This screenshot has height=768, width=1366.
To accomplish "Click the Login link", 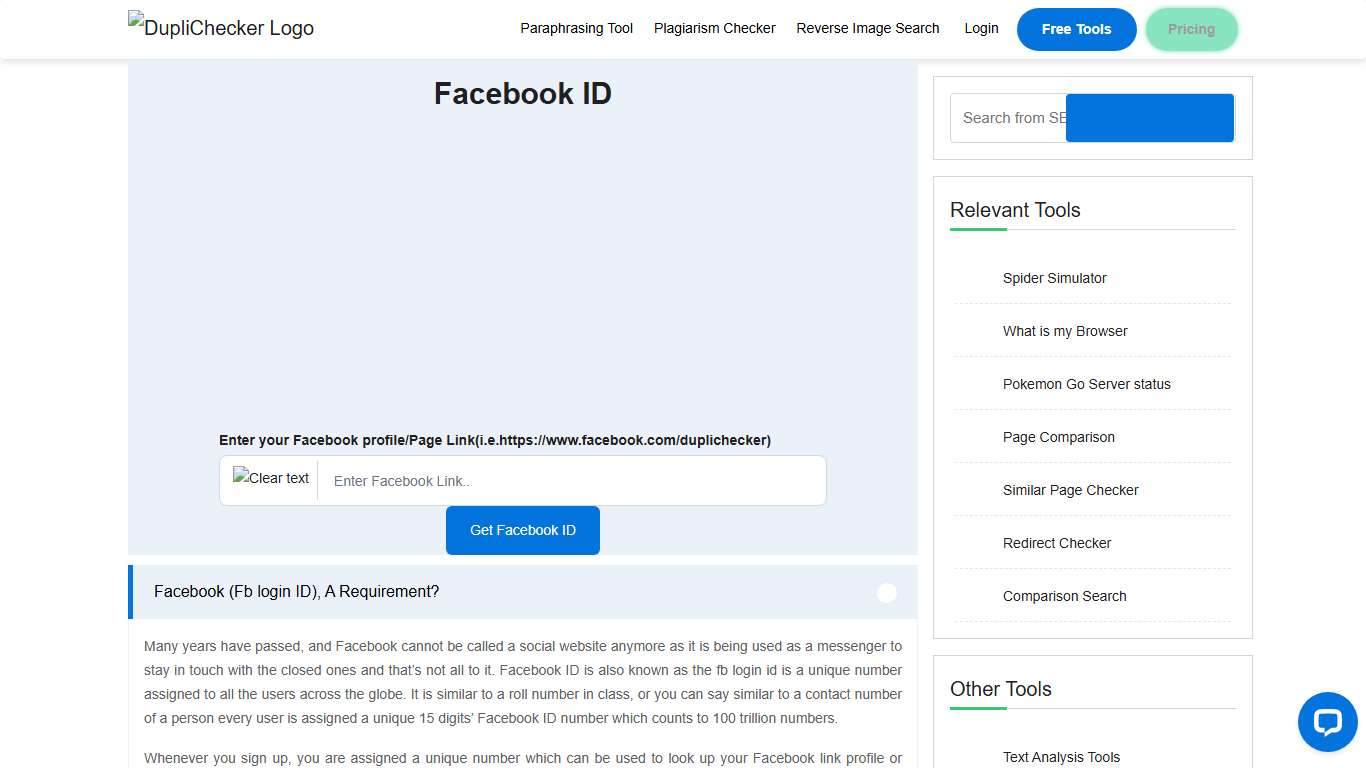I will [981, 28].
